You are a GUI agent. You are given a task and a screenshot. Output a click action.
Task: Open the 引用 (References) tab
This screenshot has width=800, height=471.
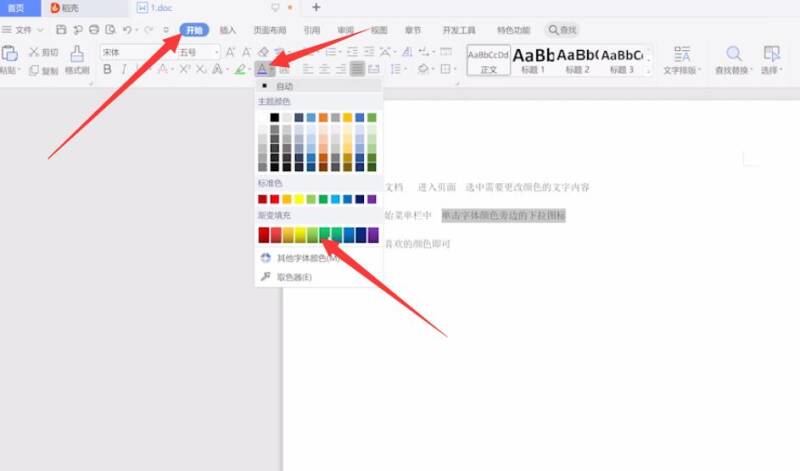[x=312, y=30]
